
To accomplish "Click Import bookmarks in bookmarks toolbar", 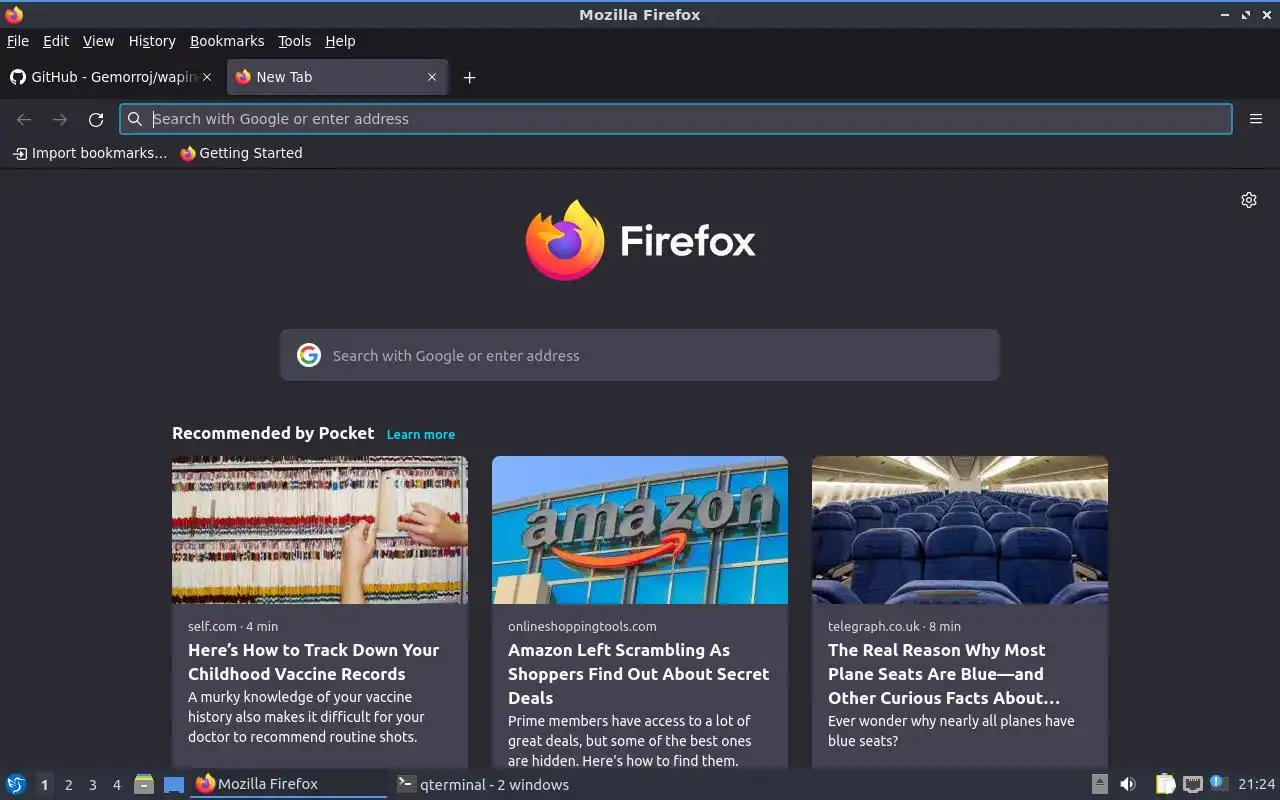I will [90, 153].
